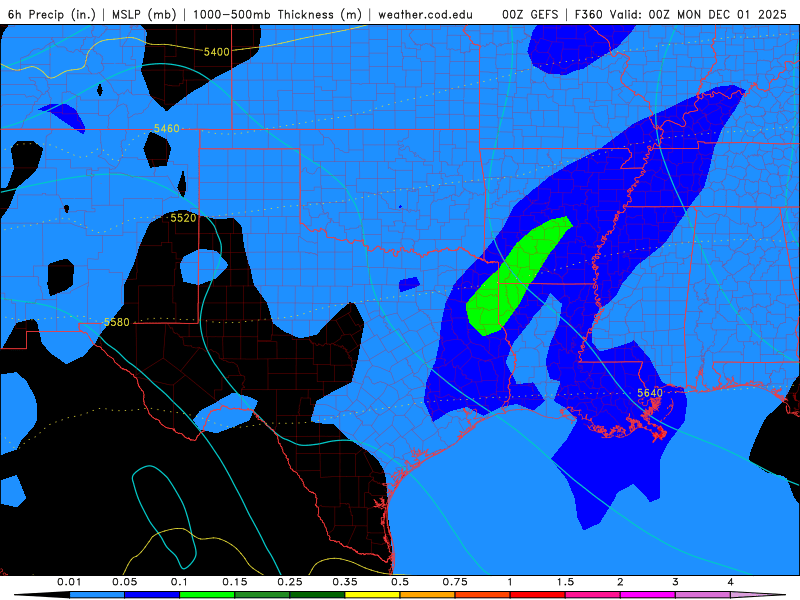Click the 5520 thickness contour label
Image resolution: width=800 pixels, height=600 pixels.
click(183, 218)
